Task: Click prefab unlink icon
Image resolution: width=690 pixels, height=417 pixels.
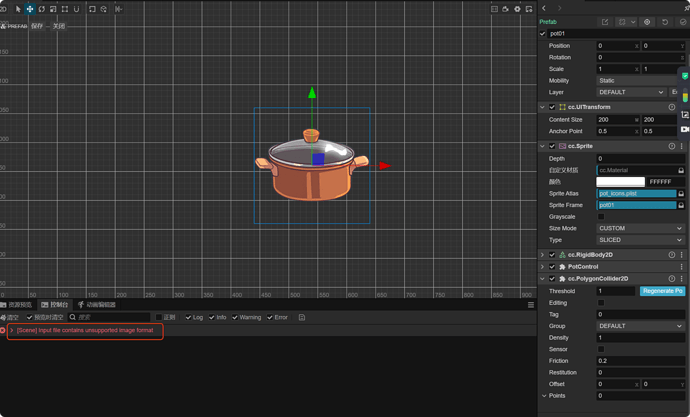Action: [622, 22]
